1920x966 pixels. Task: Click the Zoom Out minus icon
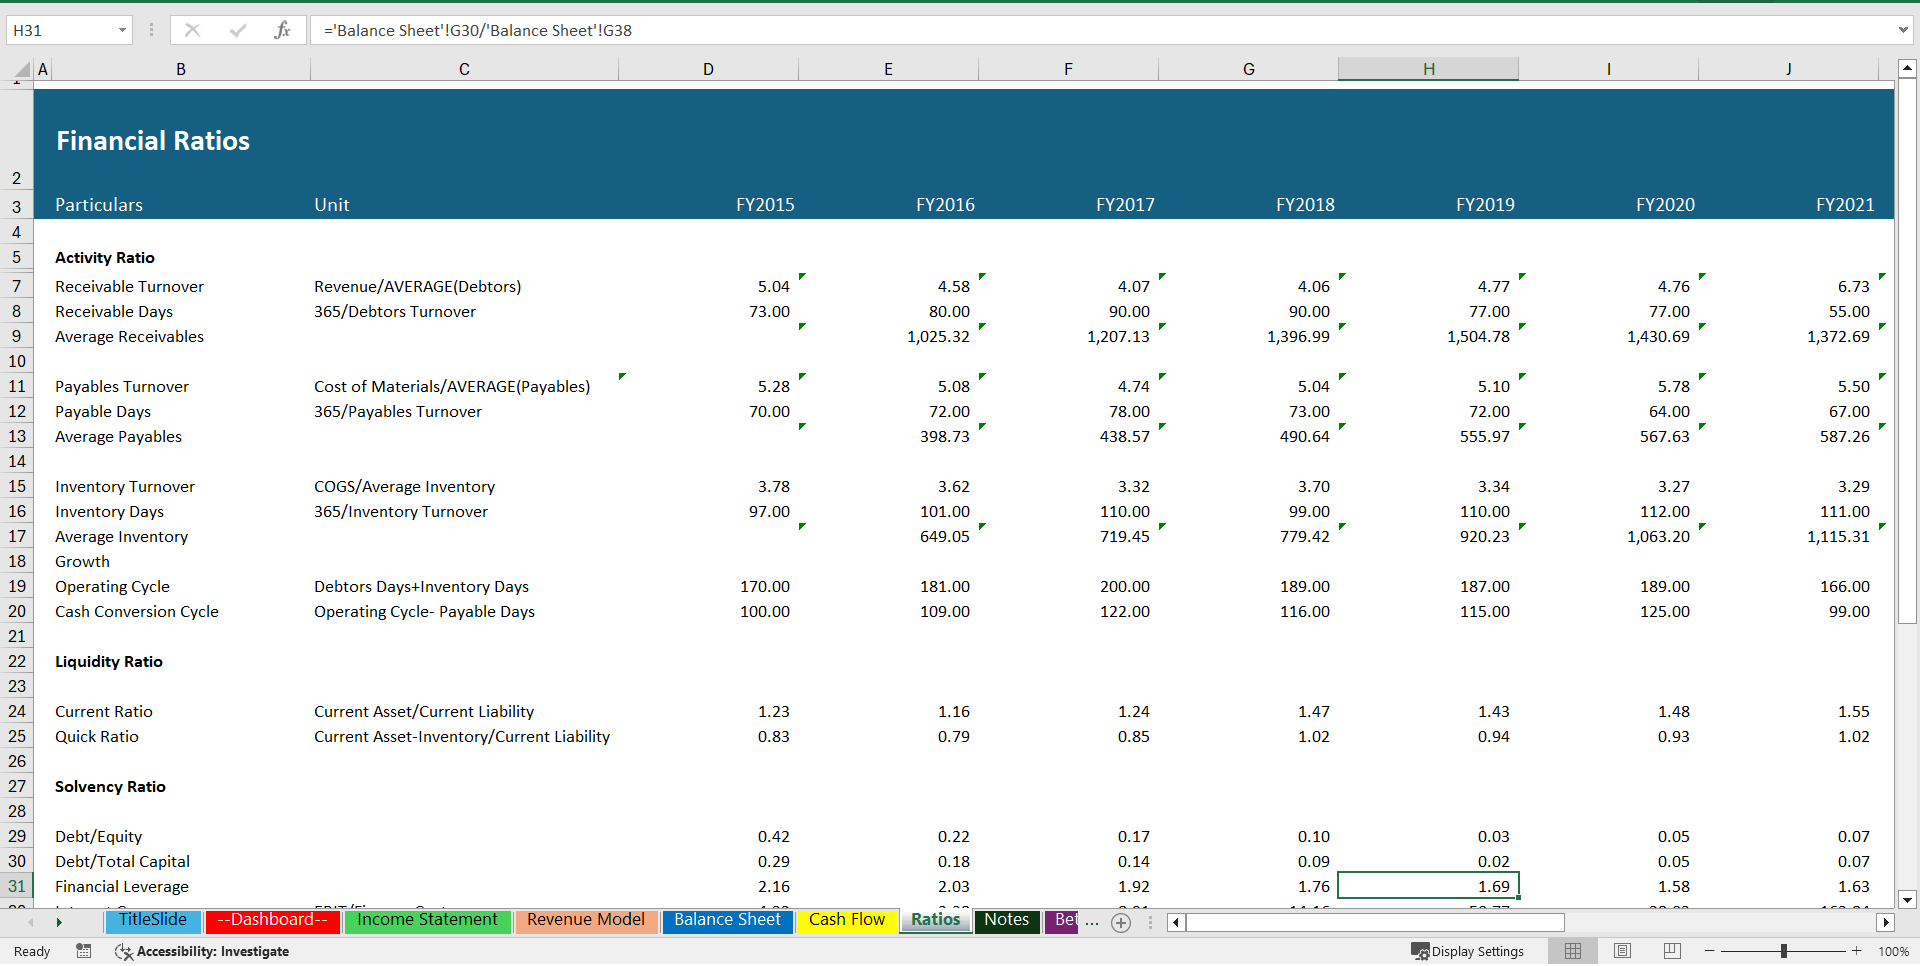pos(1709,951)
